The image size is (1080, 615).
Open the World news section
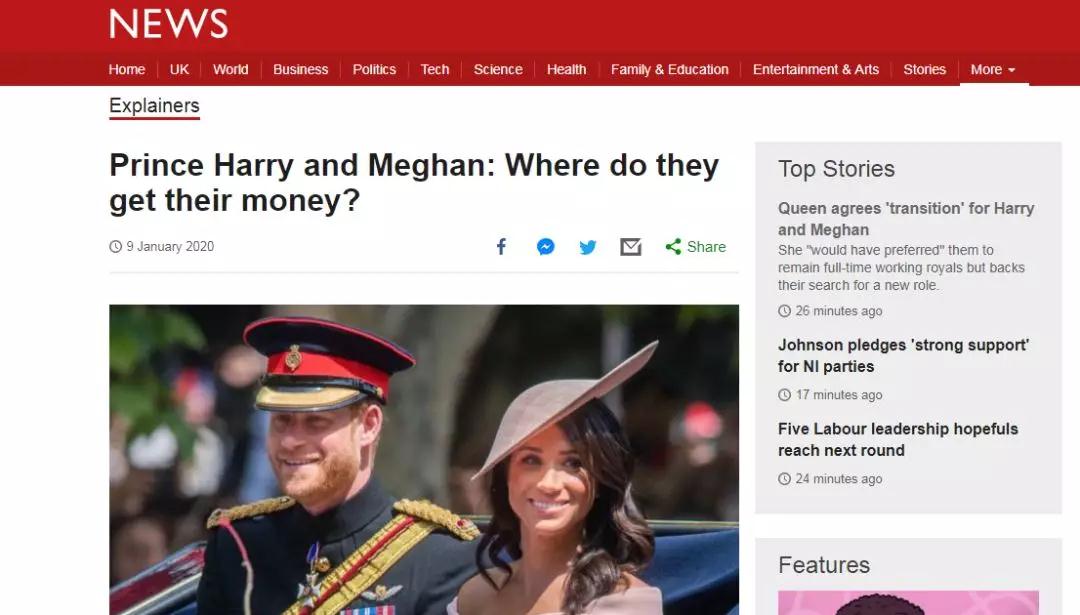coord(230,70)
